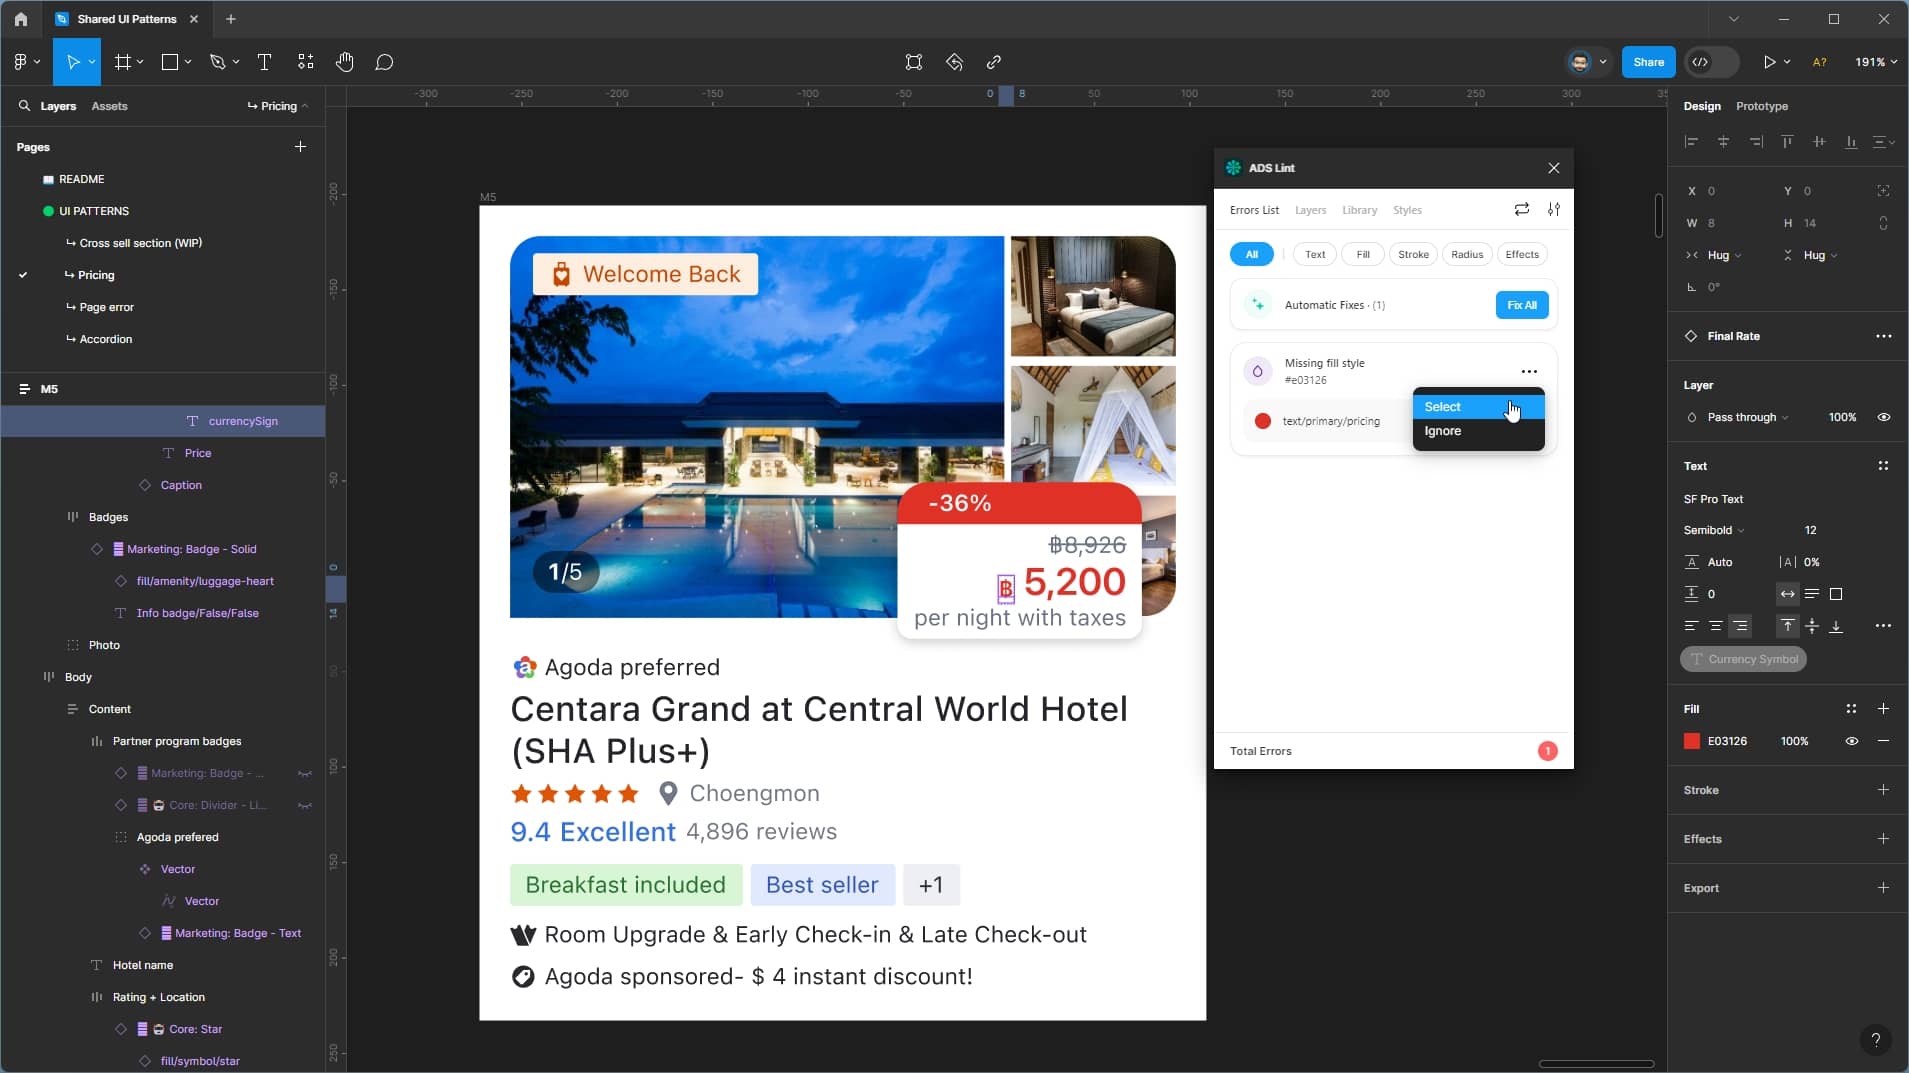1909x1073 pixels.
Task: Select the Text tool in toolbar
Action: (x=264, y=62)
